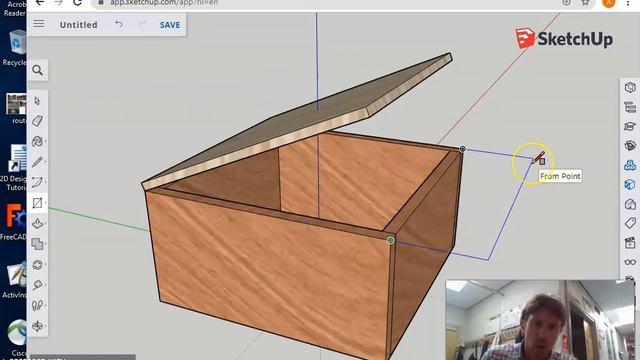Open the Entity Info panel
The image size is (640, 360).
(x=630, y=87)
